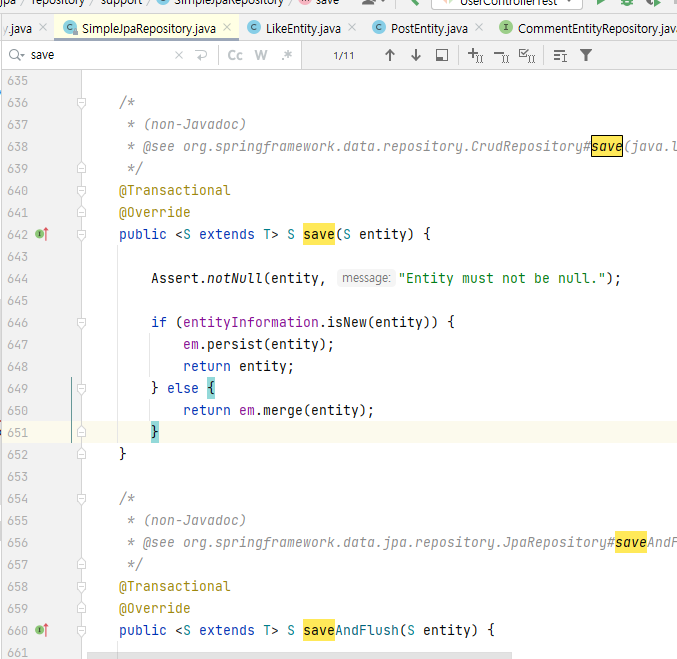Viewport: 677px width, 659px height.
Task: Collapse comment block starting at line 636
Action: click(x=81, y=103)
